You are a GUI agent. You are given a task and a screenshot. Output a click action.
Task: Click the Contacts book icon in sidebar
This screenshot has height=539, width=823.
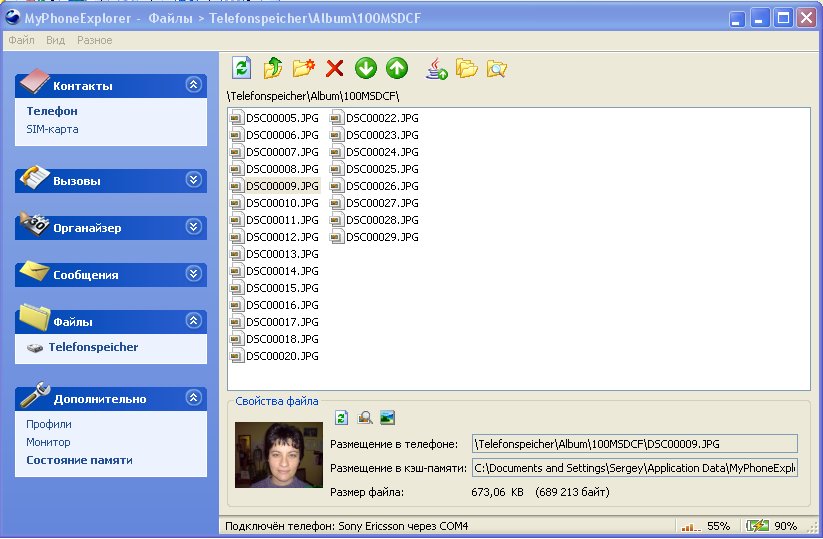click(x=34, y=81)
